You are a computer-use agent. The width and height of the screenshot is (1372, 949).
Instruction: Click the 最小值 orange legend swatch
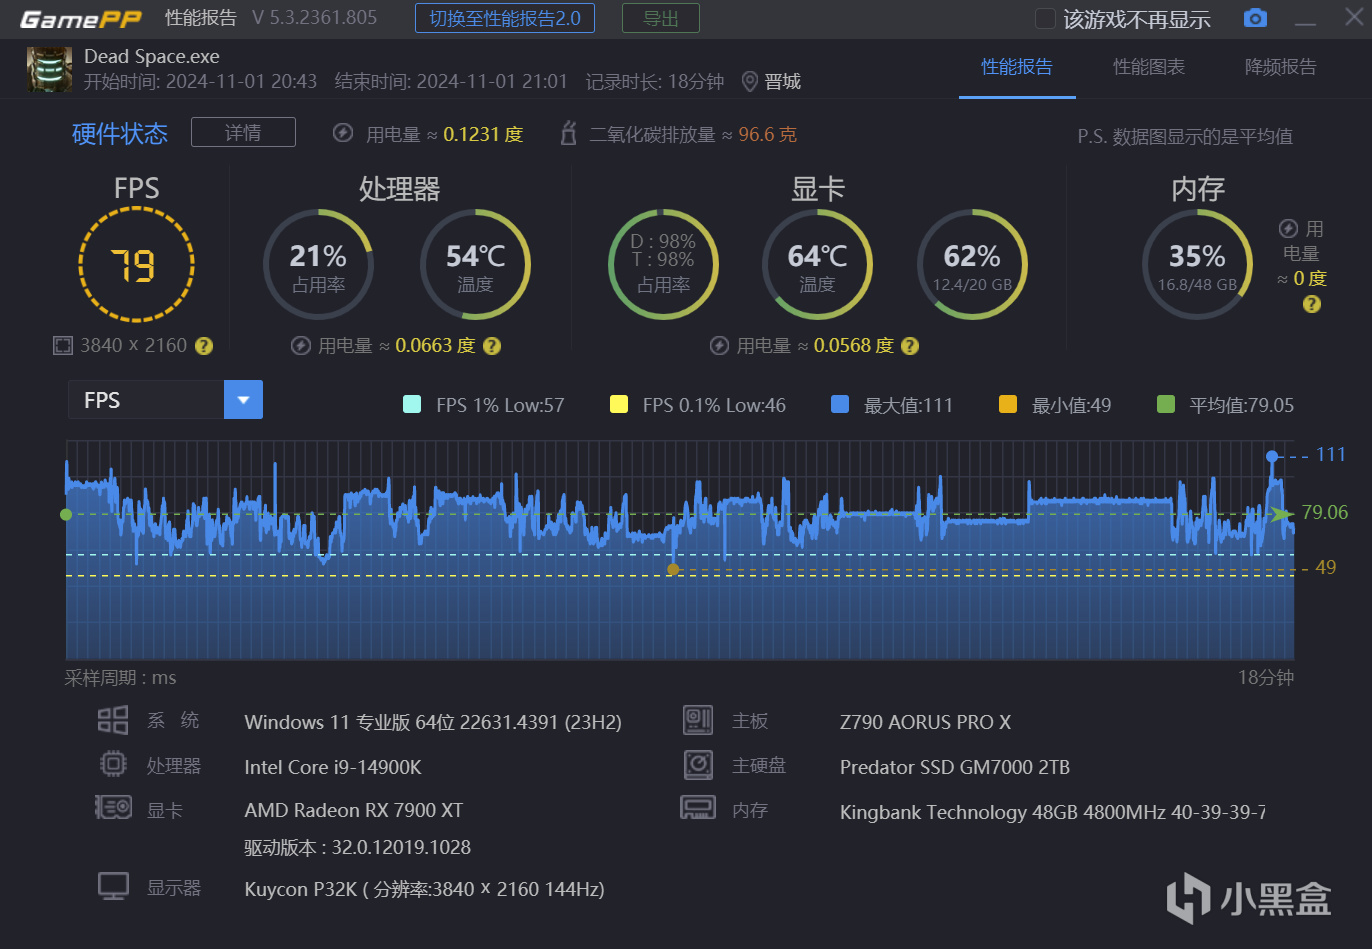(1008, 404)
